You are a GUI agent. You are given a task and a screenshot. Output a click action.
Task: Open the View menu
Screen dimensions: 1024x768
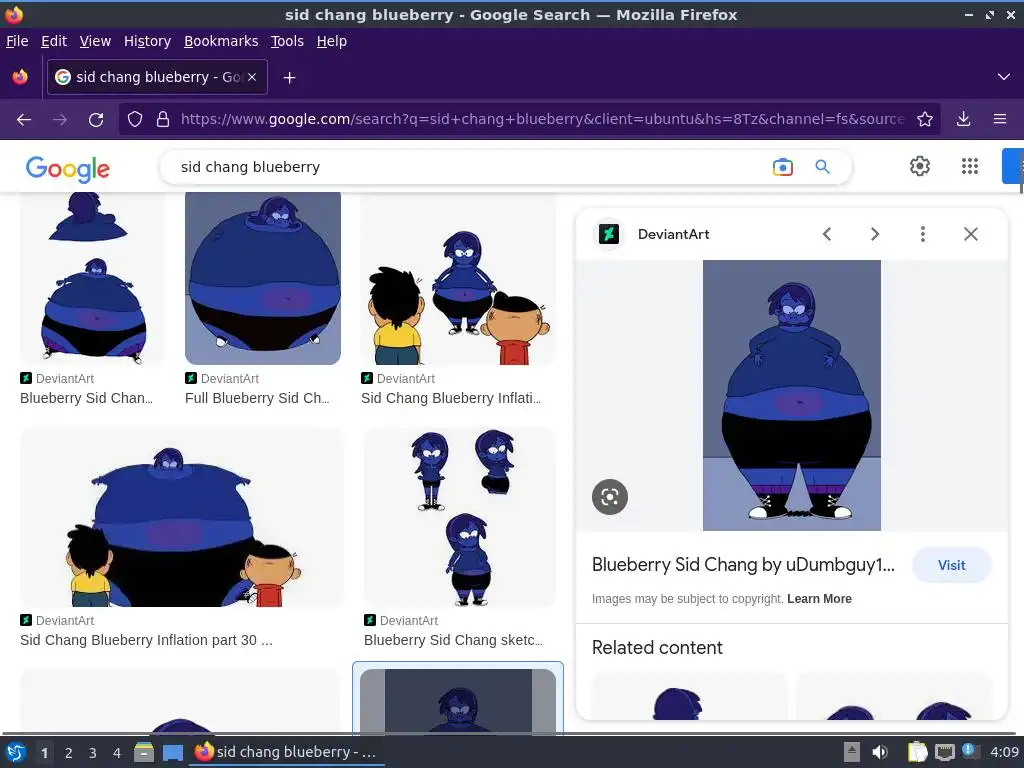[95, 41]
